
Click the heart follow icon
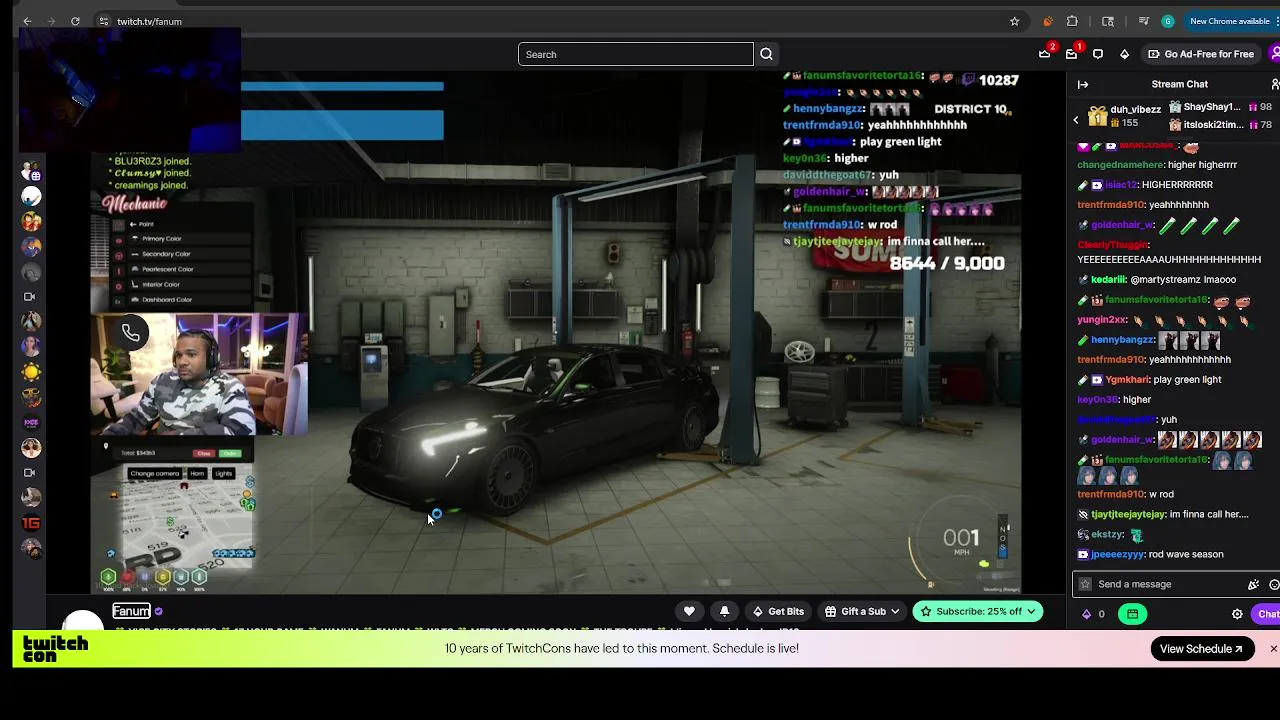tap(689, 611)
